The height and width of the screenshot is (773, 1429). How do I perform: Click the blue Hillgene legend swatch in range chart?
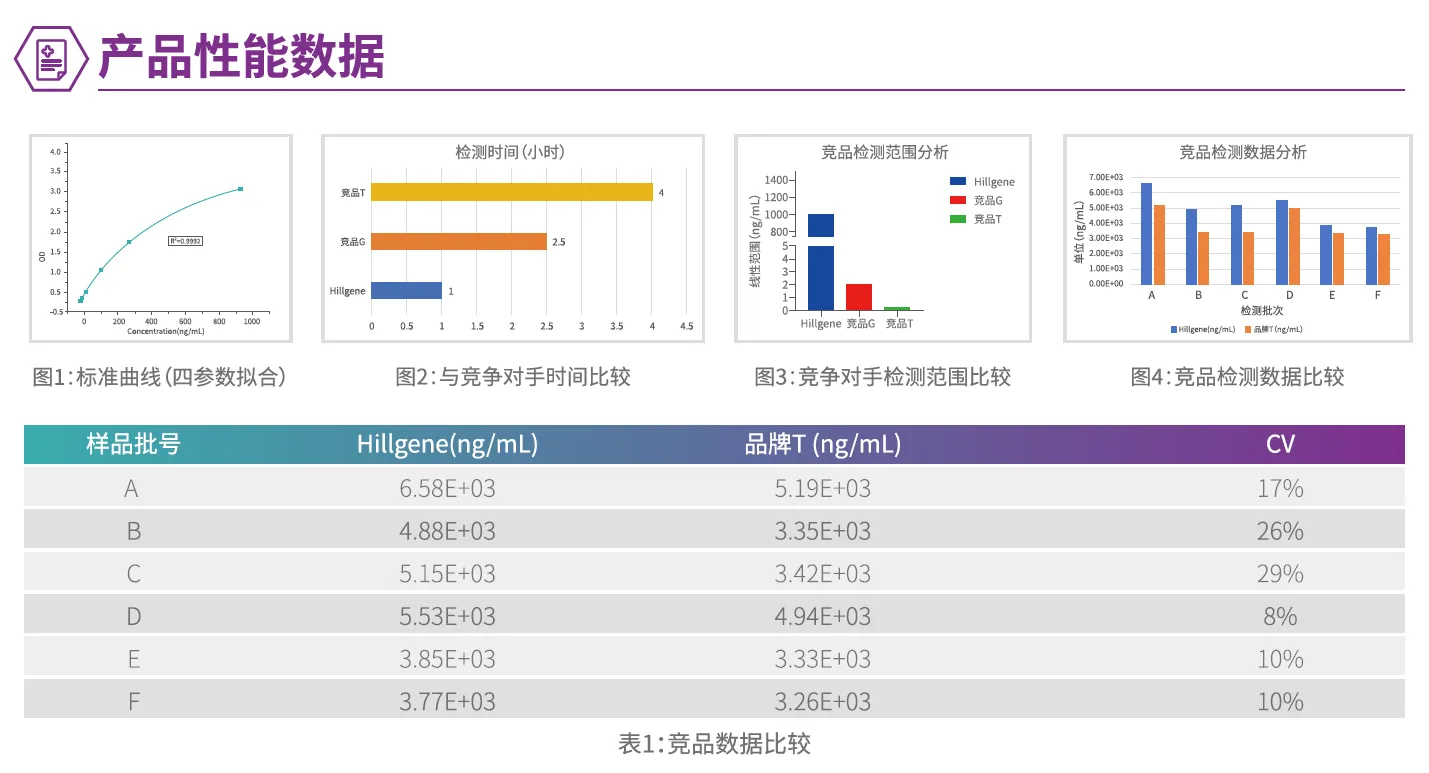pyautogui.click(x=958, y=182)
